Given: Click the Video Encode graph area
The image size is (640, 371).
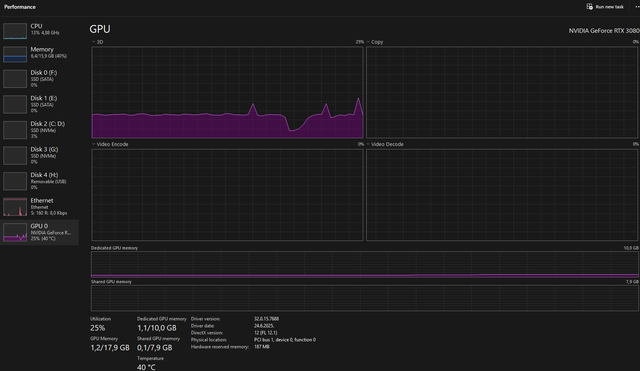Looking at the screenshot, I should [x=227, y=195].
